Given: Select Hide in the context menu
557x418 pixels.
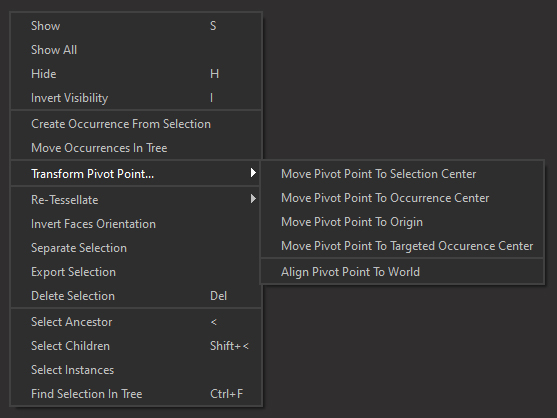Looking at the screenshot, I should coord(136,74).
